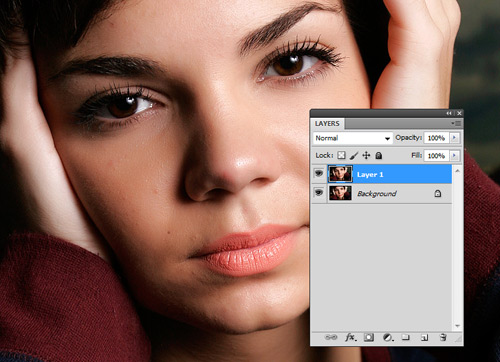Lock all layer attributes
The width and height of the screenshot is (500, 362).
[379, 155]
